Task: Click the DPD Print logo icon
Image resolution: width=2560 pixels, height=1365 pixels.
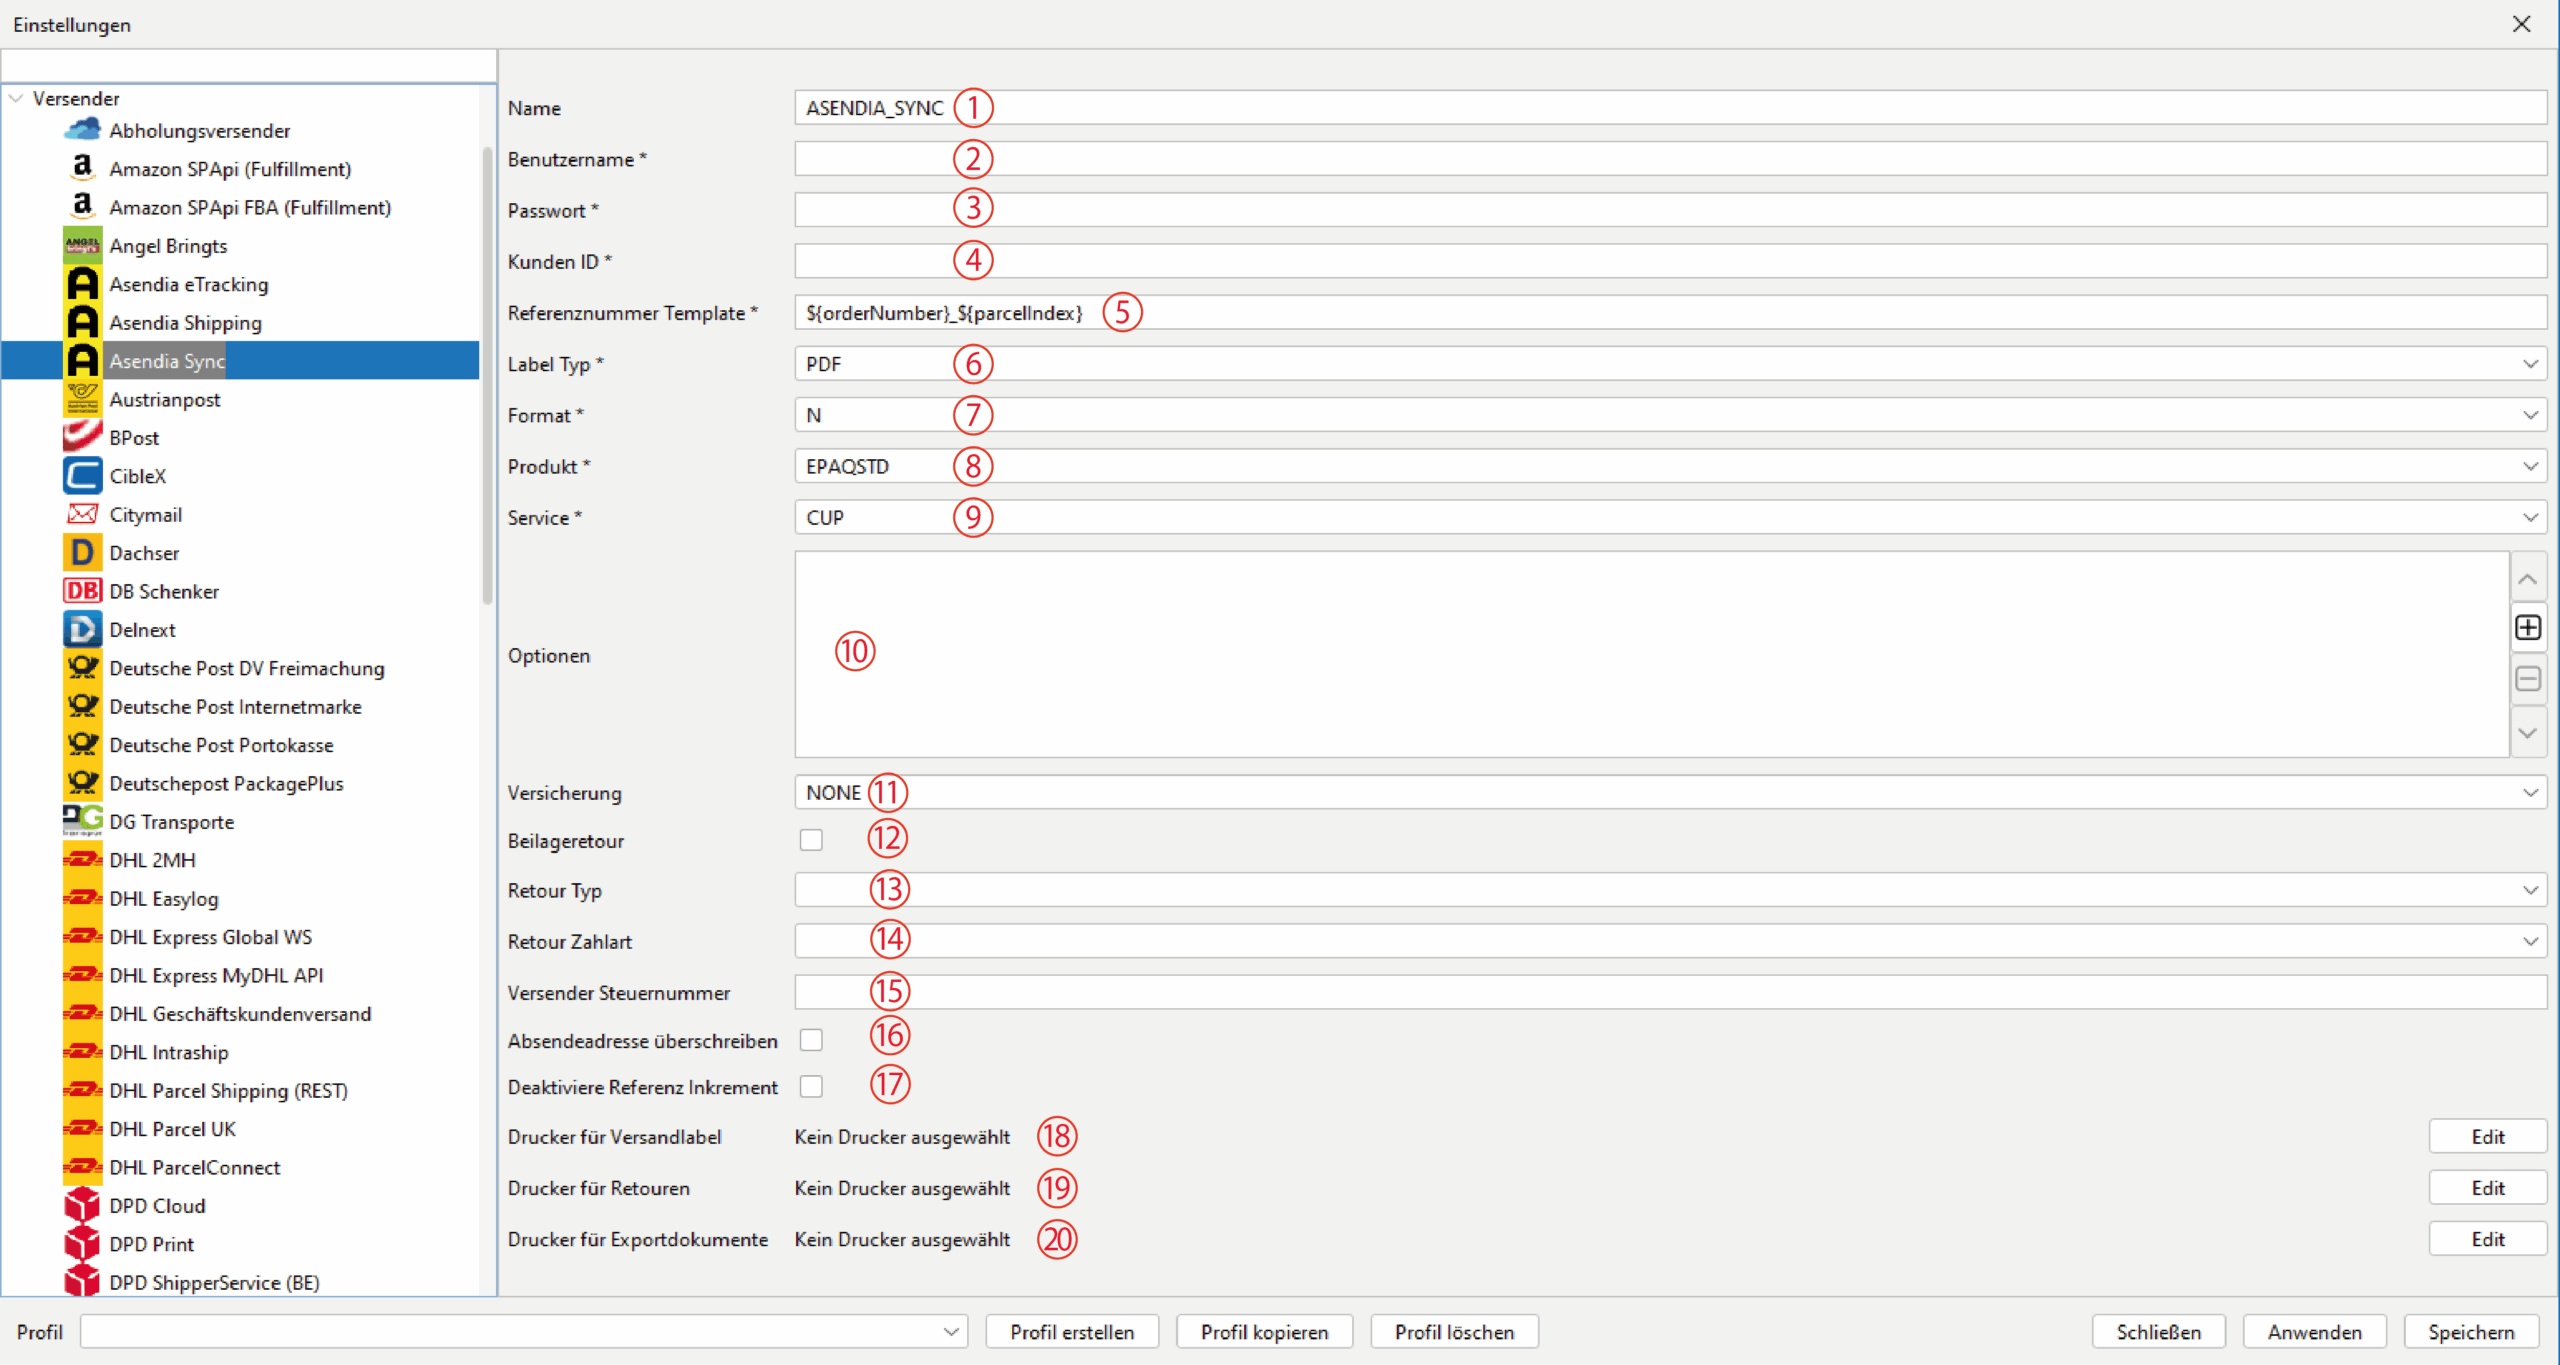Action: pos(82,1244)
